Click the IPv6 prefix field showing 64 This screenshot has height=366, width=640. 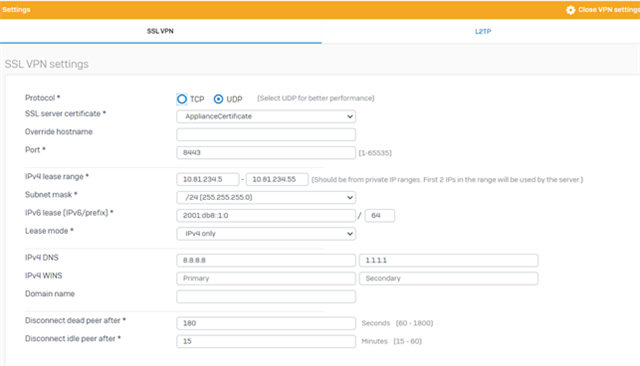tap(380, 215)
